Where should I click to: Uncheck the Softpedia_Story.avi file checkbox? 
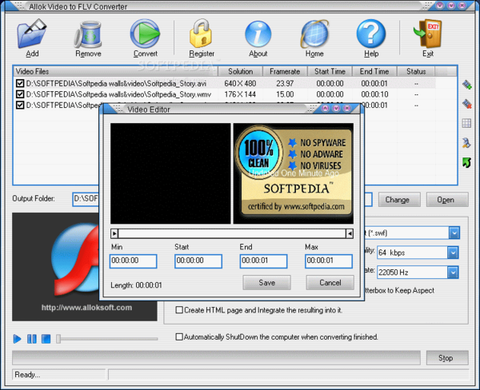[20, 83]
